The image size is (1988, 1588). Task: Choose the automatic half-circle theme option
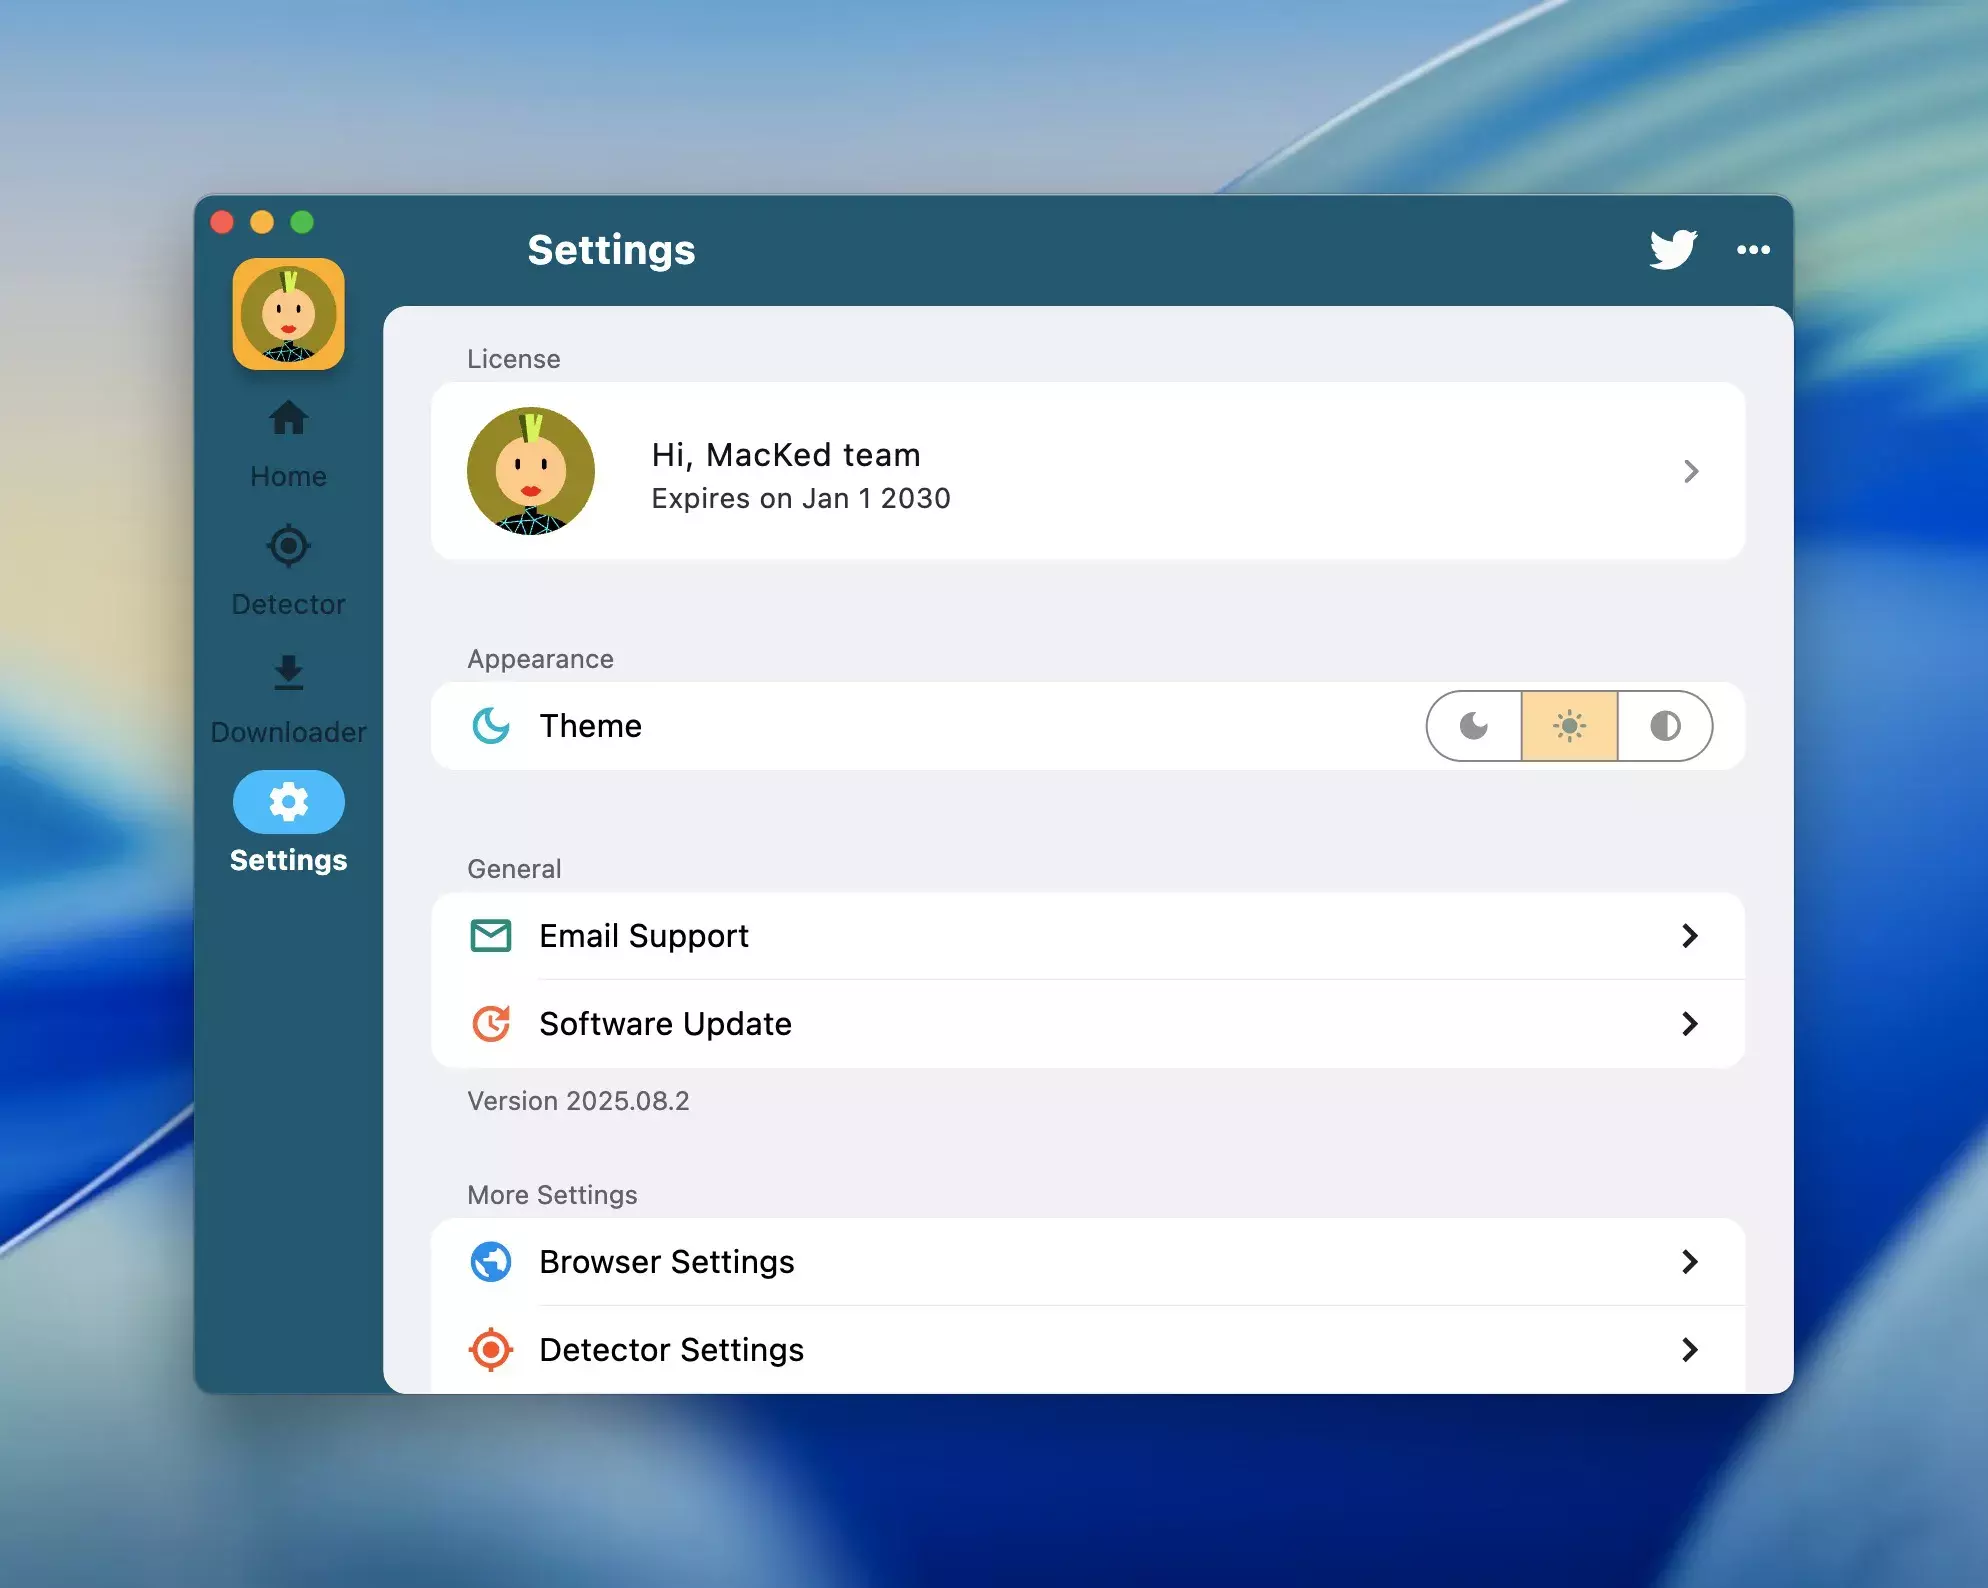(x=1665, y=726)
